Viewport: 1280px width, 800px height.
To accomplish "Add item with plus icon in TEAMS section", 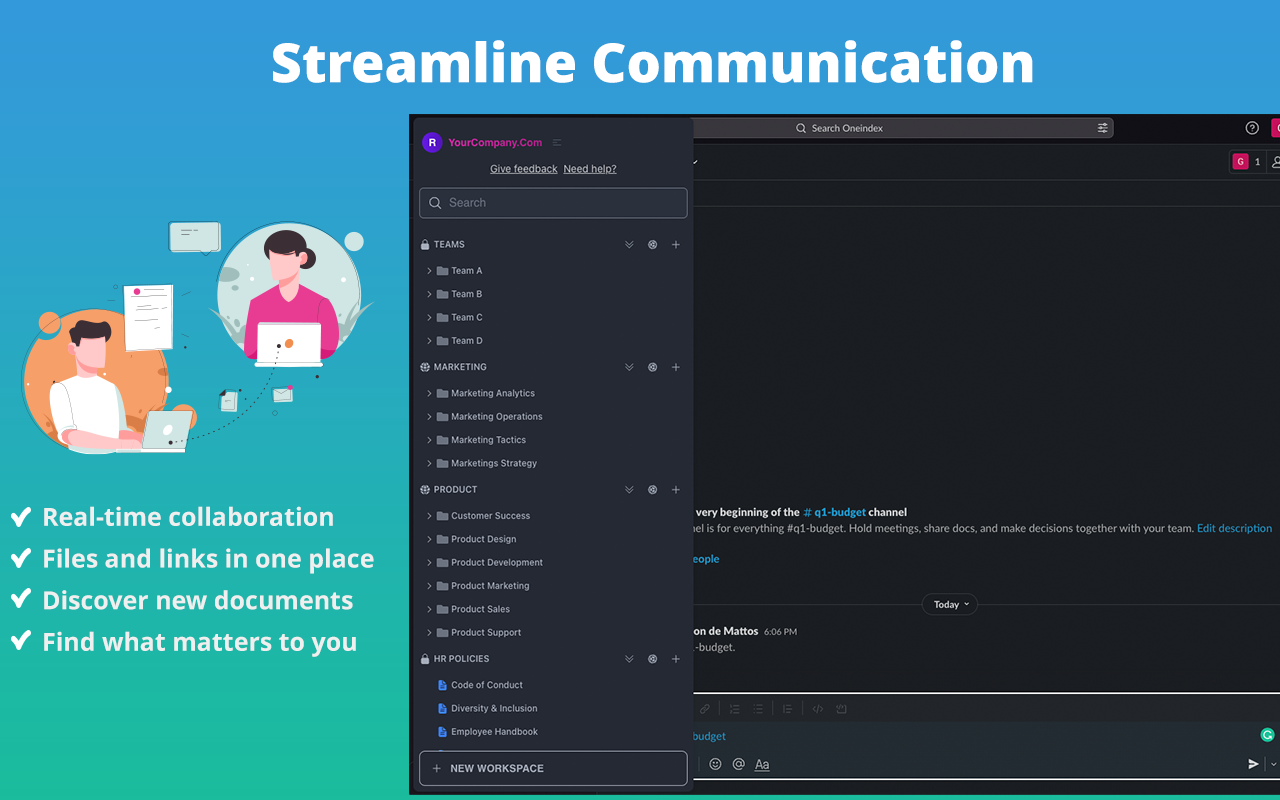I will [x=676, y=245].
